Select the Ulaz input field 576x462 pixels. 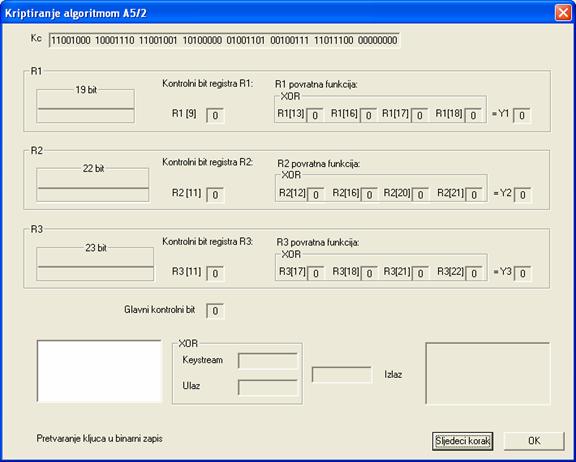(268, 387)
